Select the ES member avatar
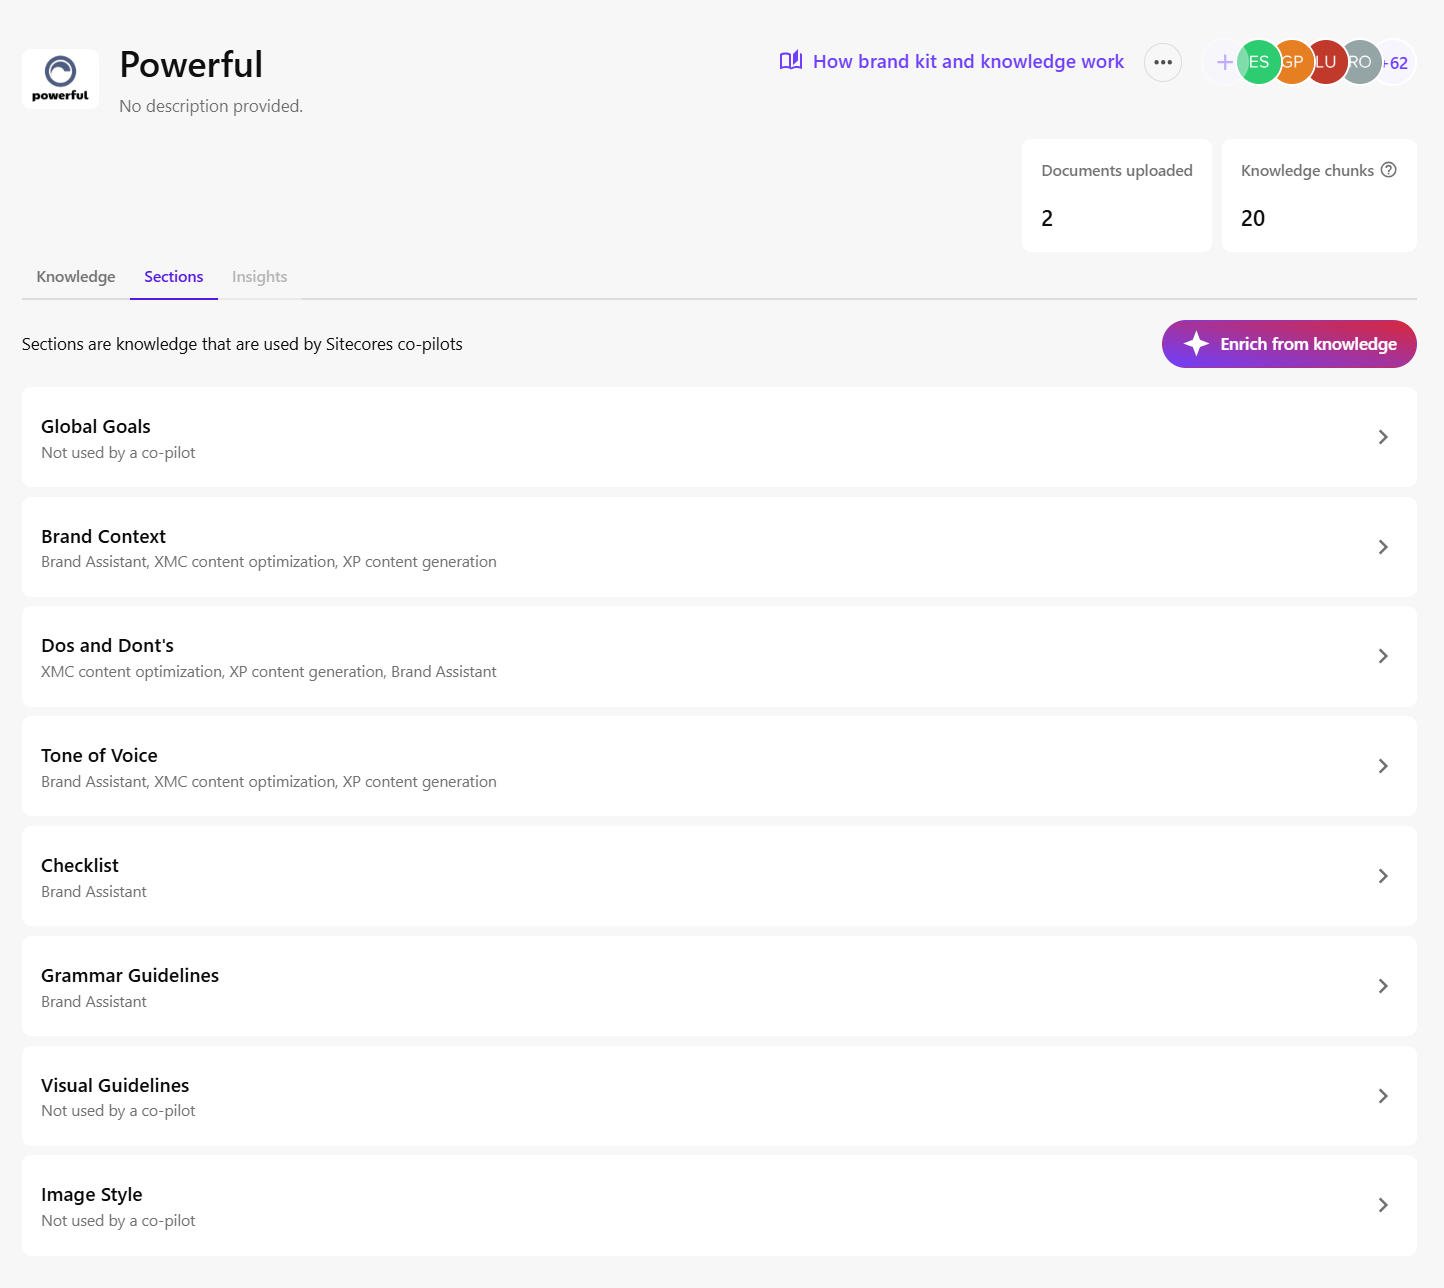The height and width of the screenshot is (1288, 1444). click(1258, 62)
